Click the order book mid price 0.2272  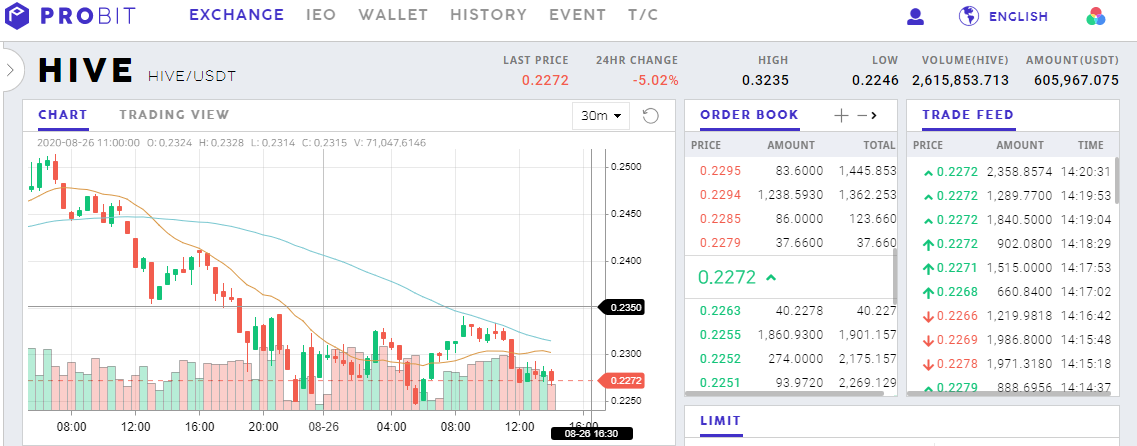coord(727,277)
